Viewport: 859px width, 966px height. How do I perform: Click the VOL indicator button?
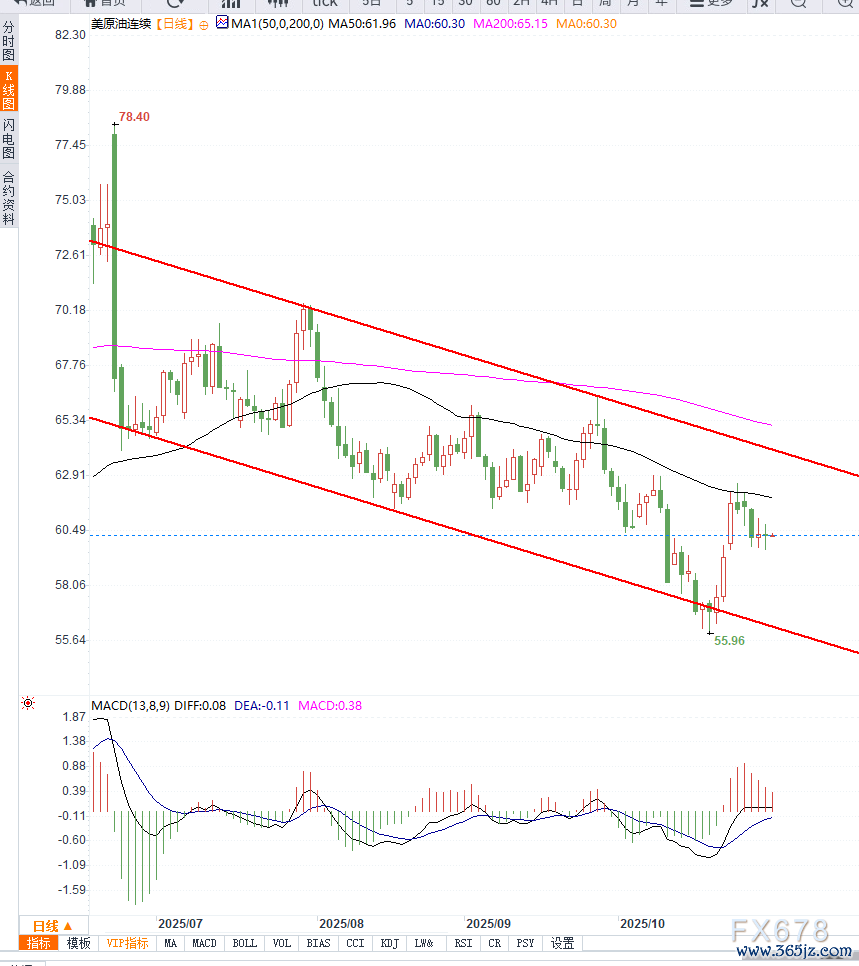point(282,943)
